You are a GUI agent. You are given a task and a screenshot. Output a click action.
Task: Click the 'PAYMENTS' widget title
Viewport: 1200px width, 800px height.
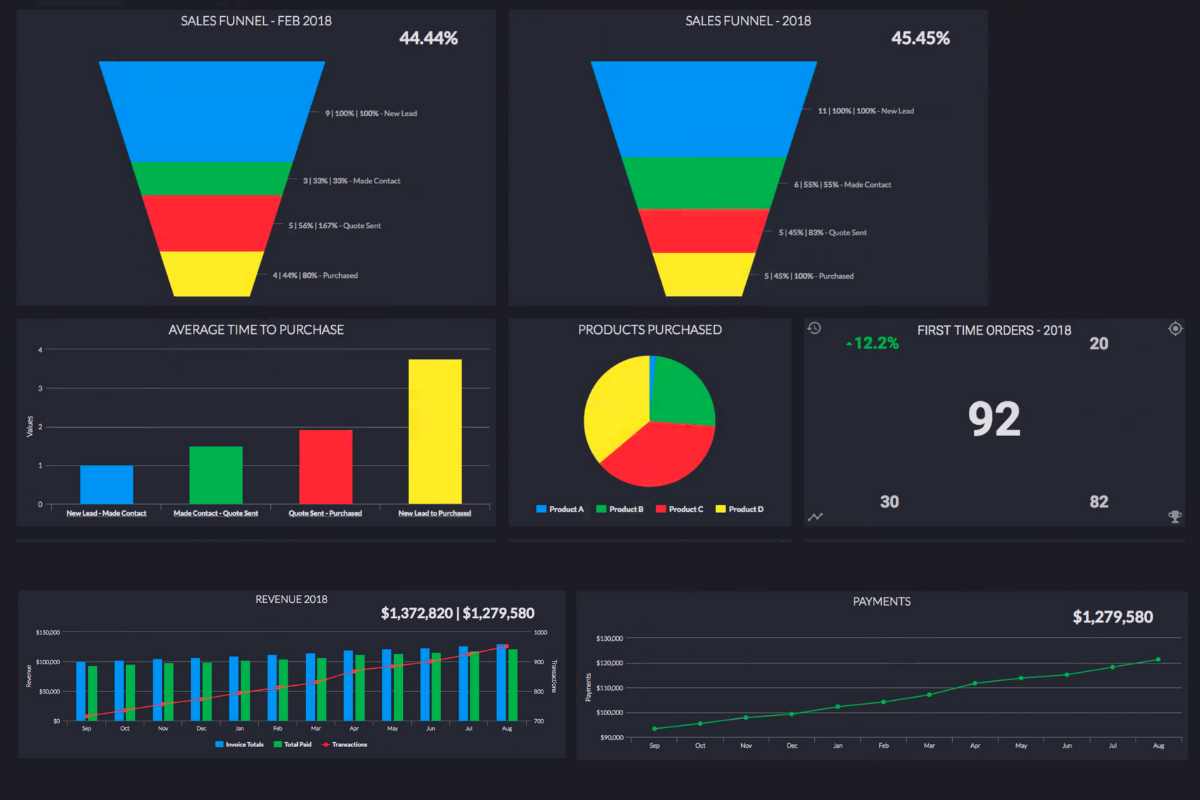tap(882, 601)
